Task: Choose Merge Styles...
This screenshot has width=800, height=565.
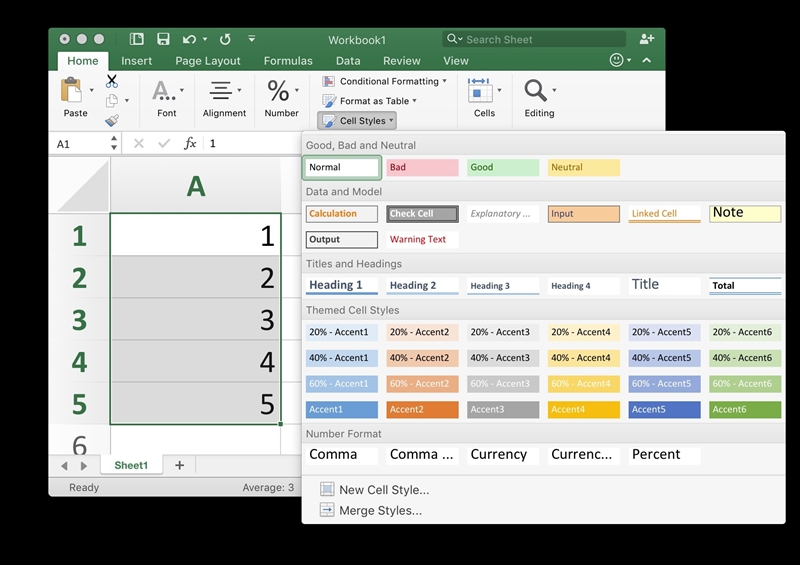Action: tap(381, 510)
